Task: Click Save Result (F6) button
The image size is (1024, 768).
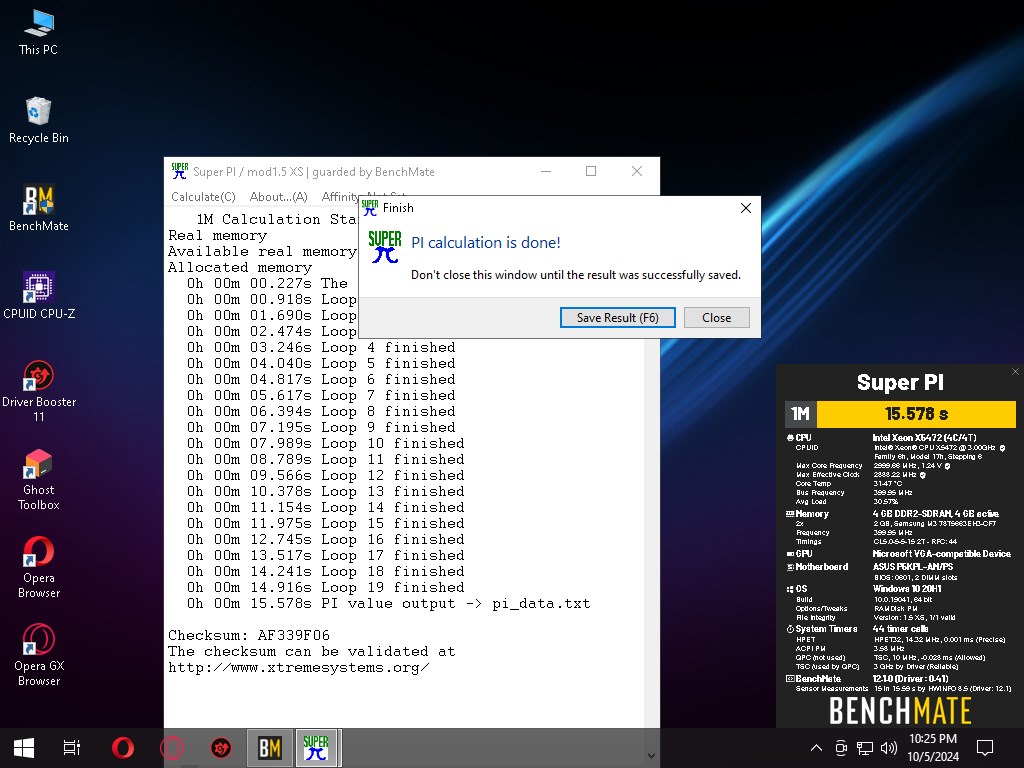Action: pos(617,317)
